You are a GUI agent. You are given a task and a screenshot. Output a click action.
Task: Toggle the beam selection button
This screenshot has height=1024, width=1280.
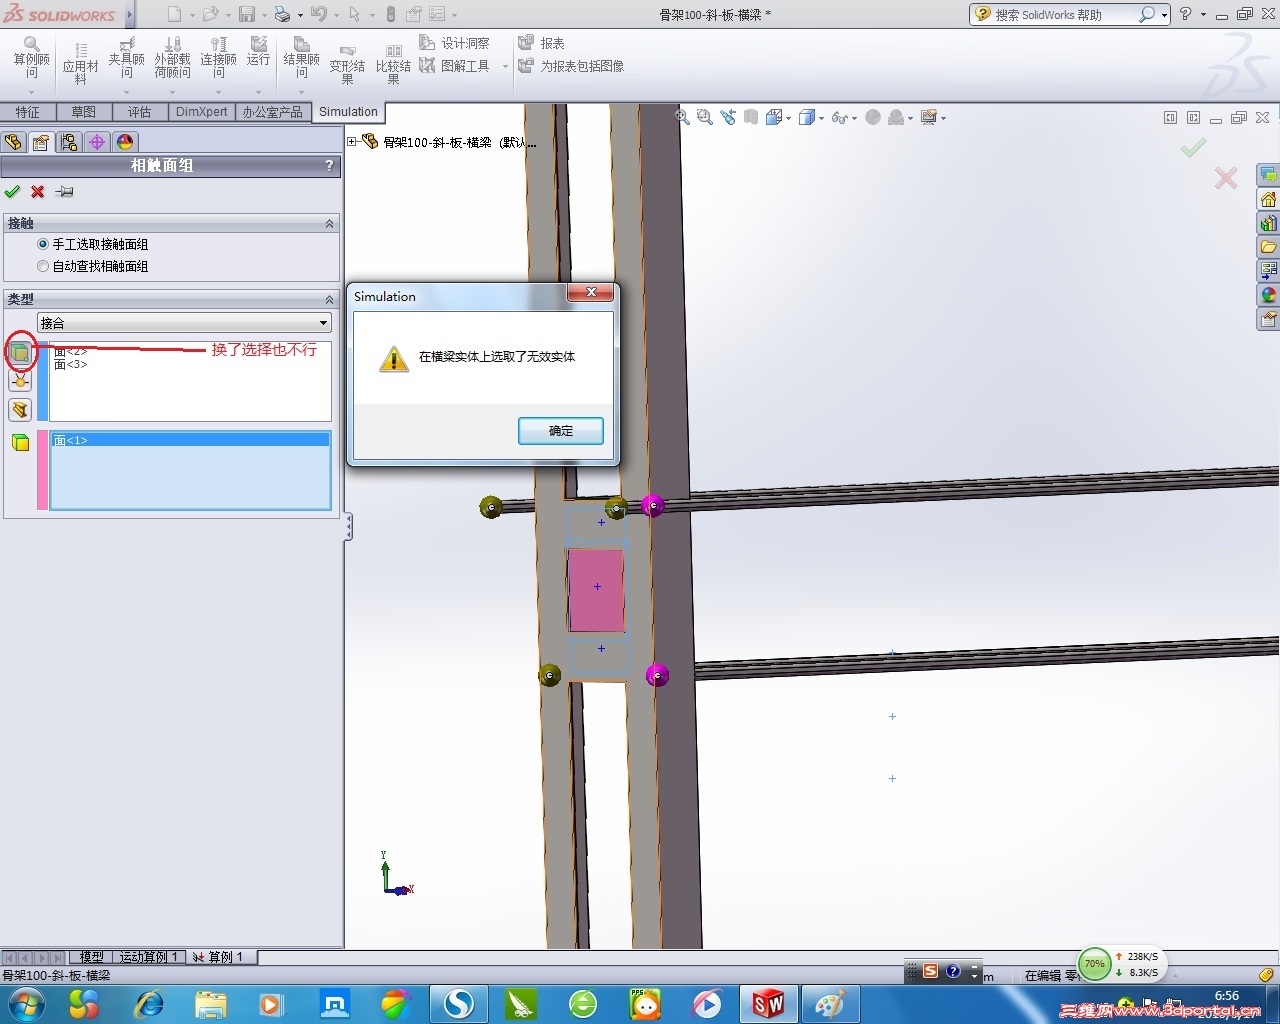click(x=20, y=409)
